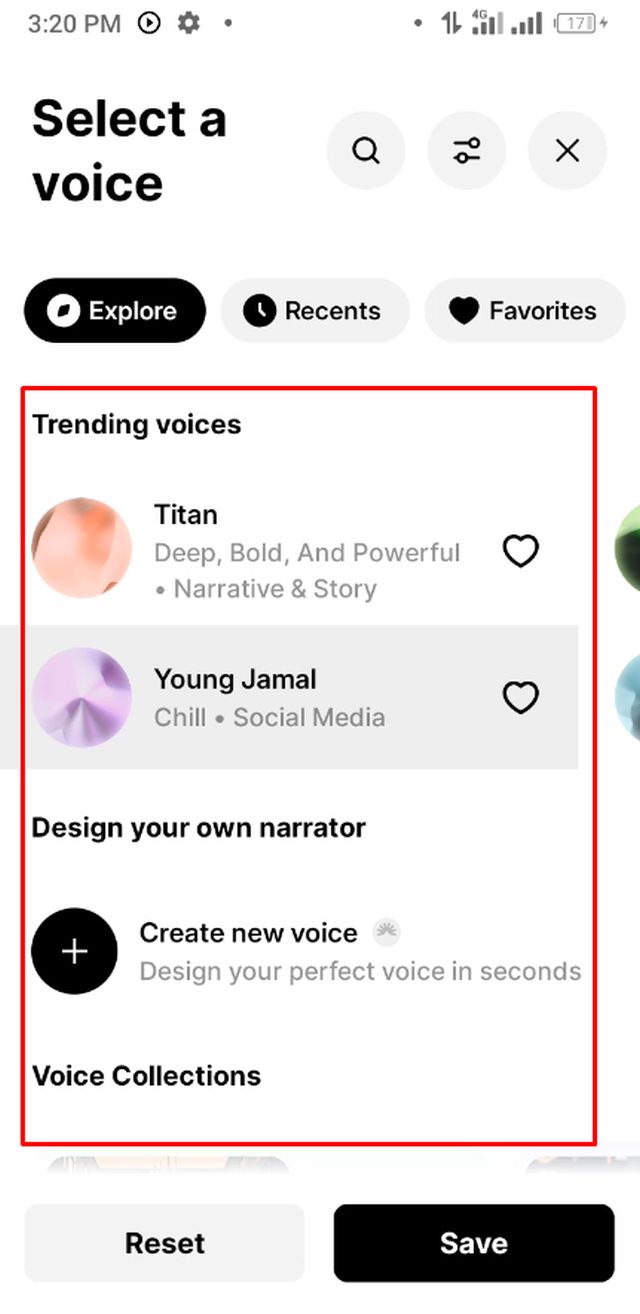This screenshot has height=1314, width=640.
Task: Open the voice search icon
Action: coord(366,151)
